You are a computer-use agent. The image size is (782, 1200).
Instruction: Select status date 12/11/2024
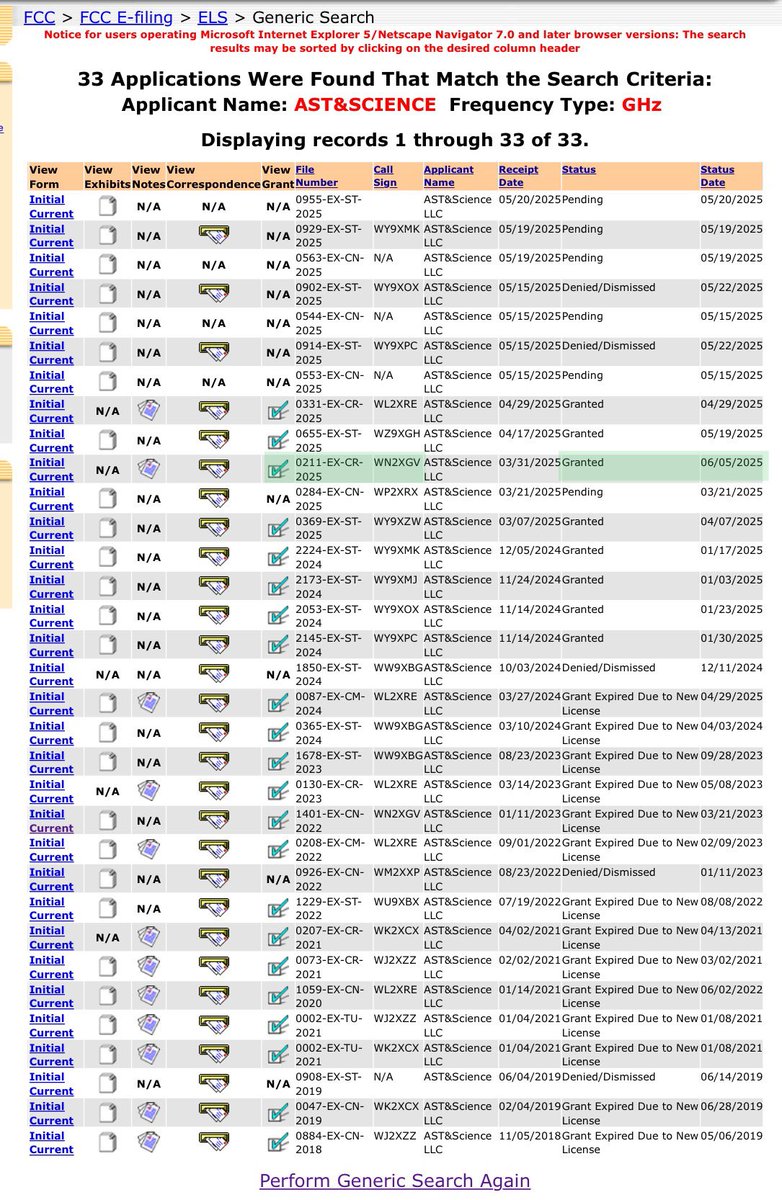coord(731,667)
